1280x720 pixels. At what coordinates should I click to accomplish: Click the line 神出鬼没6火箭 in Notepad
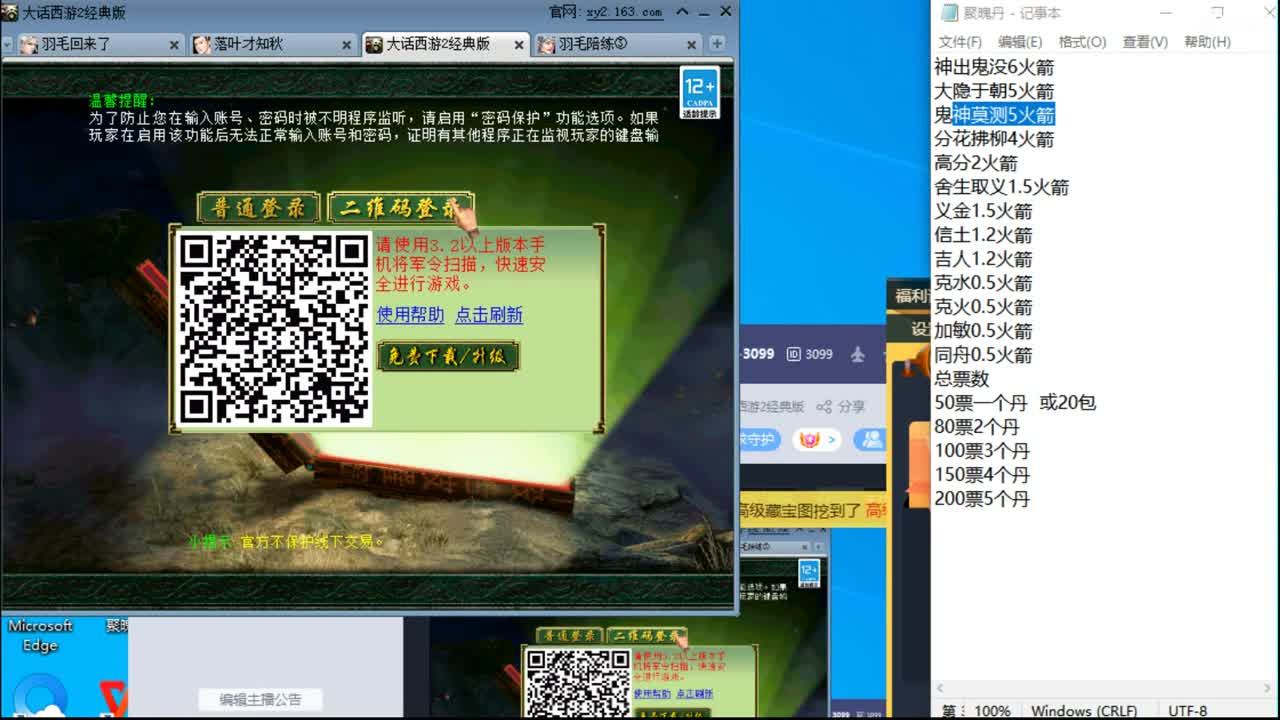(x=994, y=67)
